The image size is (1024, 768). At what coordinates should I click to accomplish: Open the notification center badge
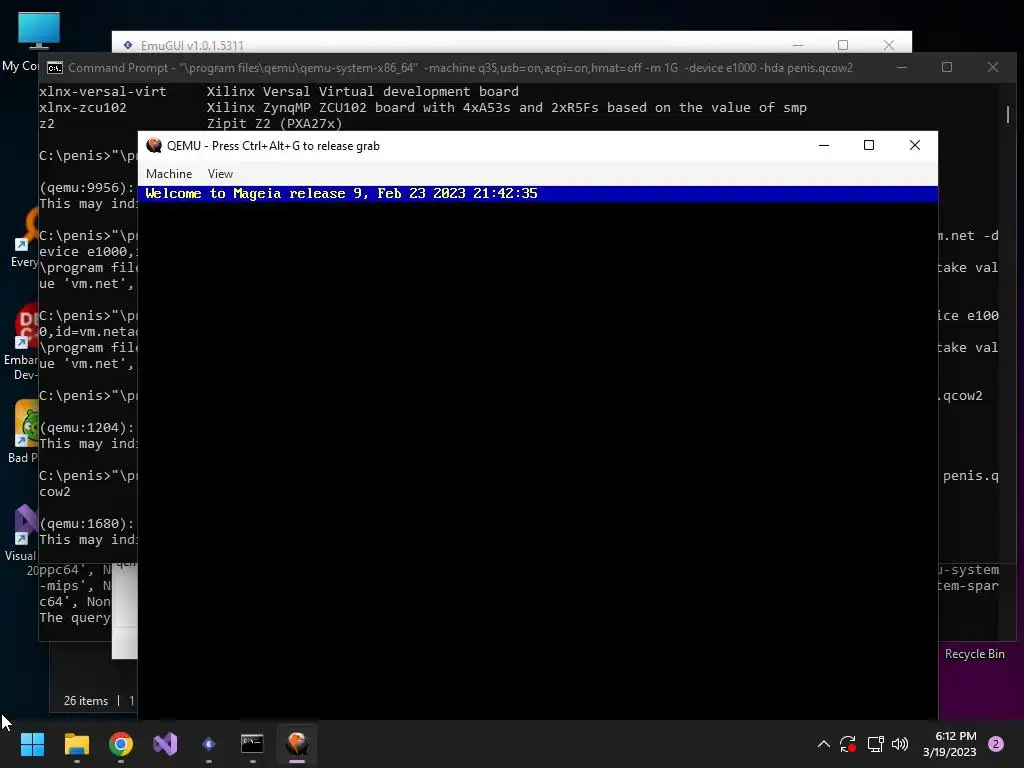(x=996, y=744)
